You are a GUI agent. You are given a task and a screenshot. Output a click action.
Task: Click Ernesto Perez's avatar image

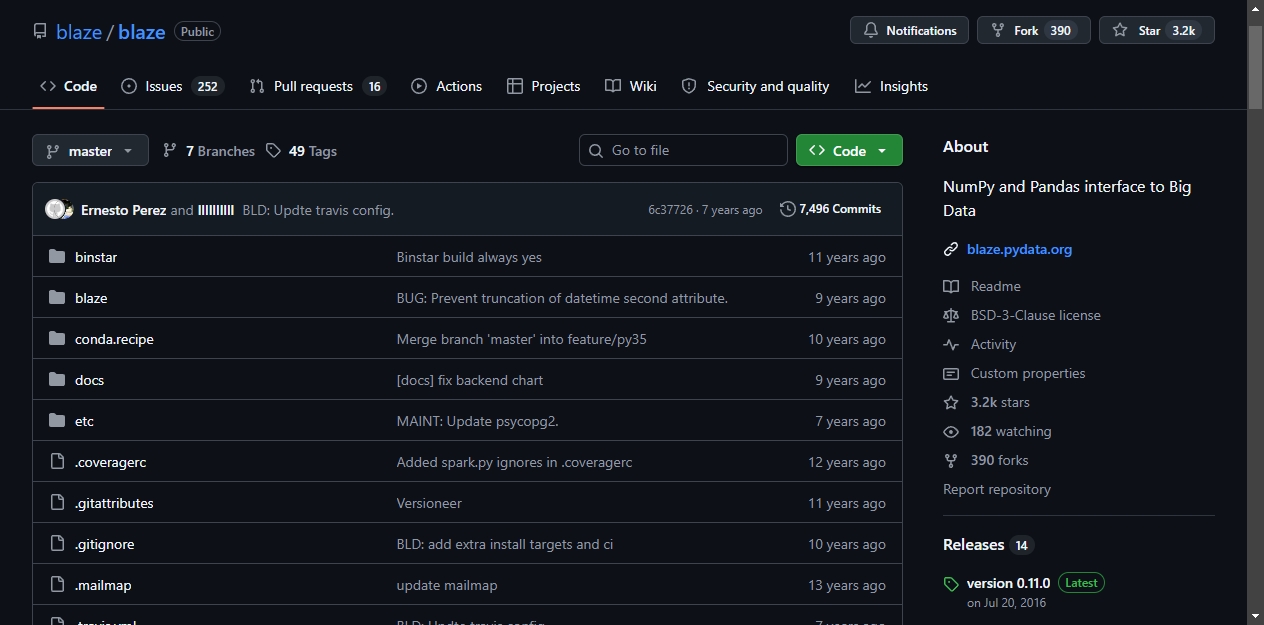click(x=55, y=209)
